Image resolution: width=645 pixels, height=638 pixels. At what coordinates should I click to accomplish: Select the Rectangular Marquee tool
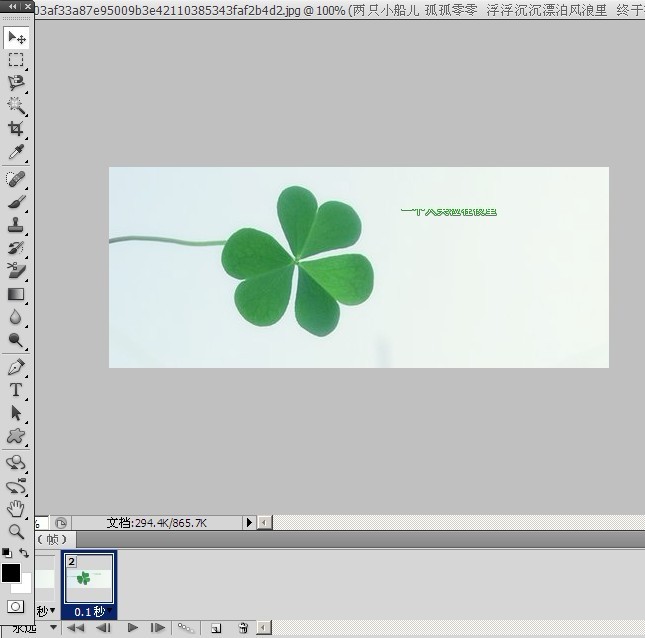tap(16, 60)
